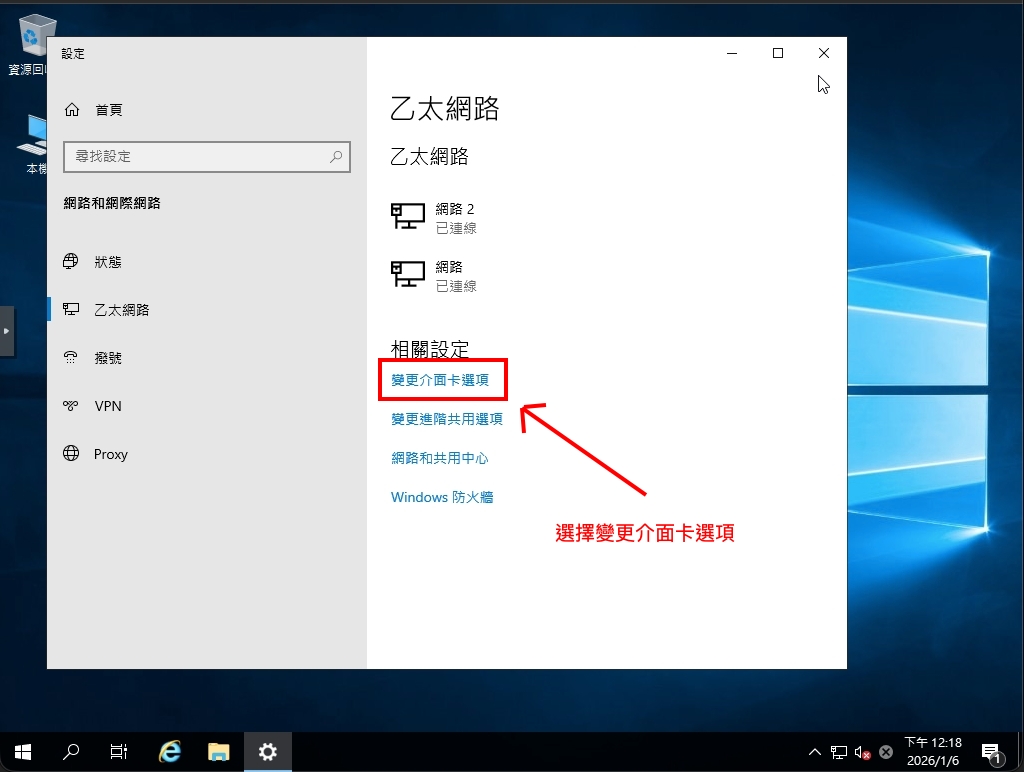Select Ethernet (乙太網路) in the sidebar

coord(121,310)
